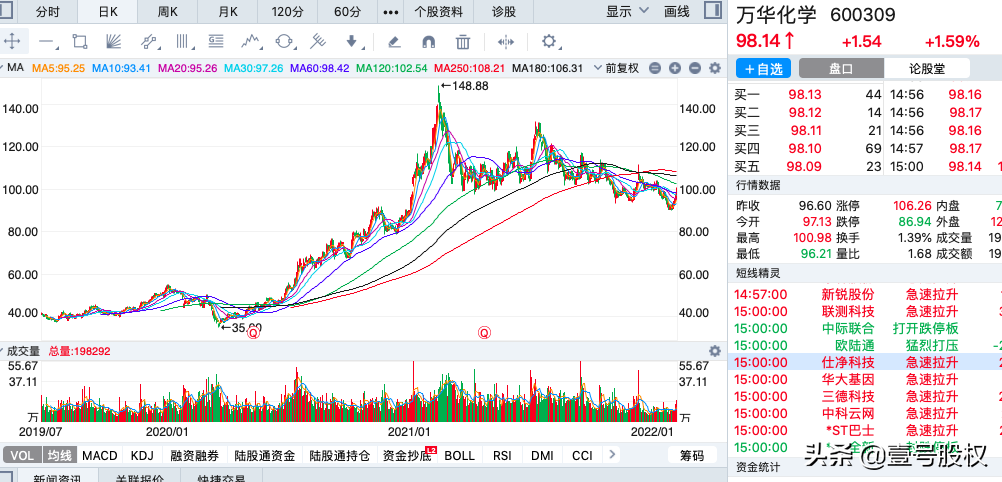Select the 陆股通资金 indicator tab
Viewport: 1002px width, 482px height.
pos(265,455)
